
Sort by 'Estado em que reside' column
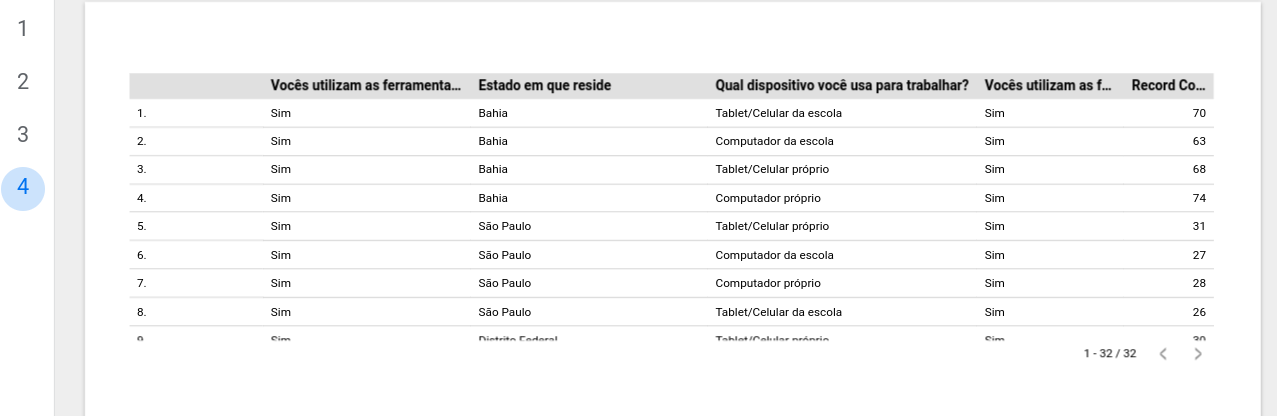tap(544, 86)
